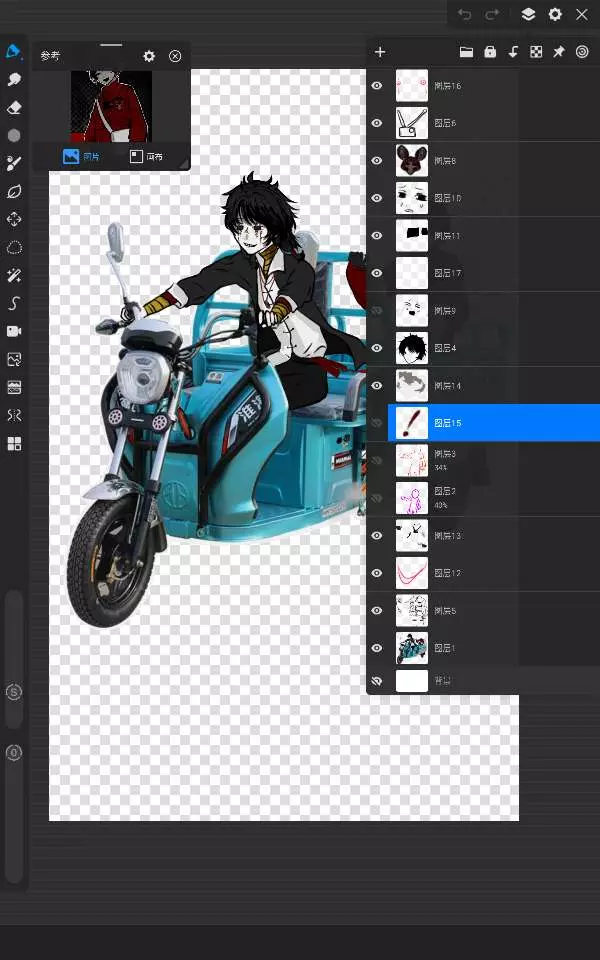
Task: Select the move transform tool
Action: tap(13, 219)
